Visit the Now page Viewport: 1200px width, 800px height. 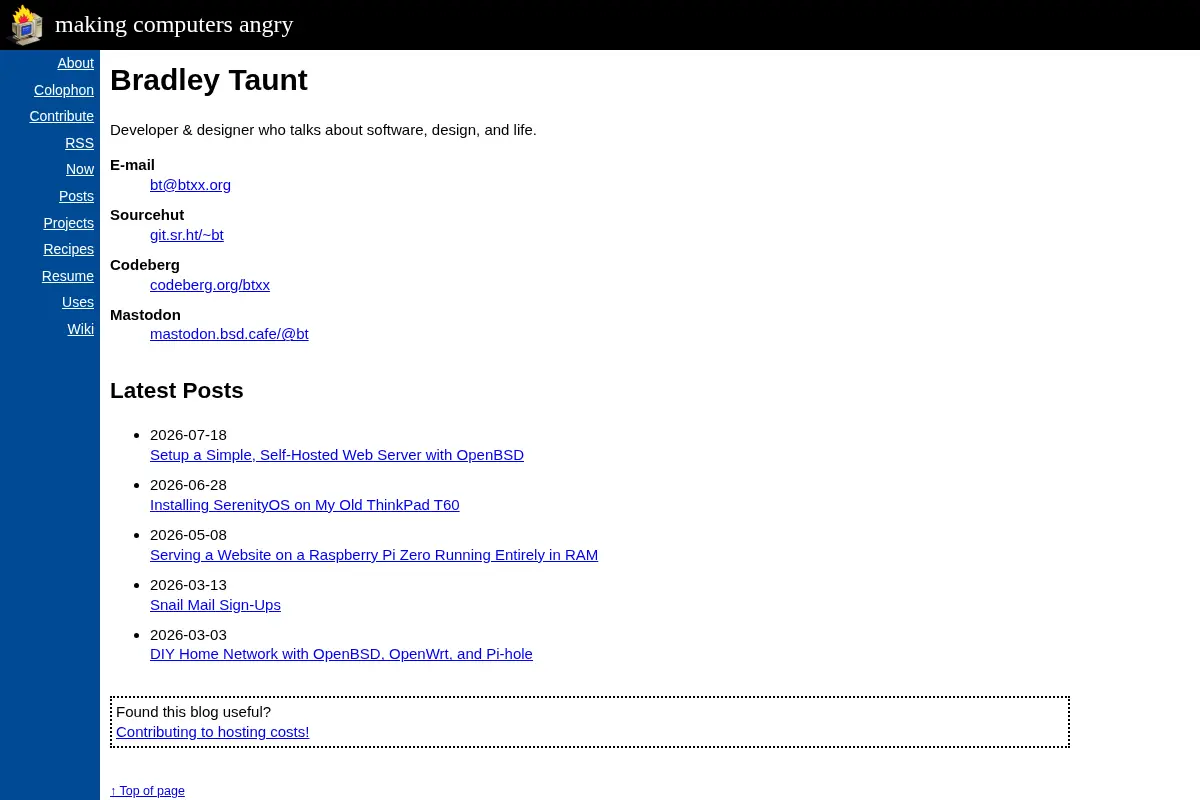click(80, 169)
